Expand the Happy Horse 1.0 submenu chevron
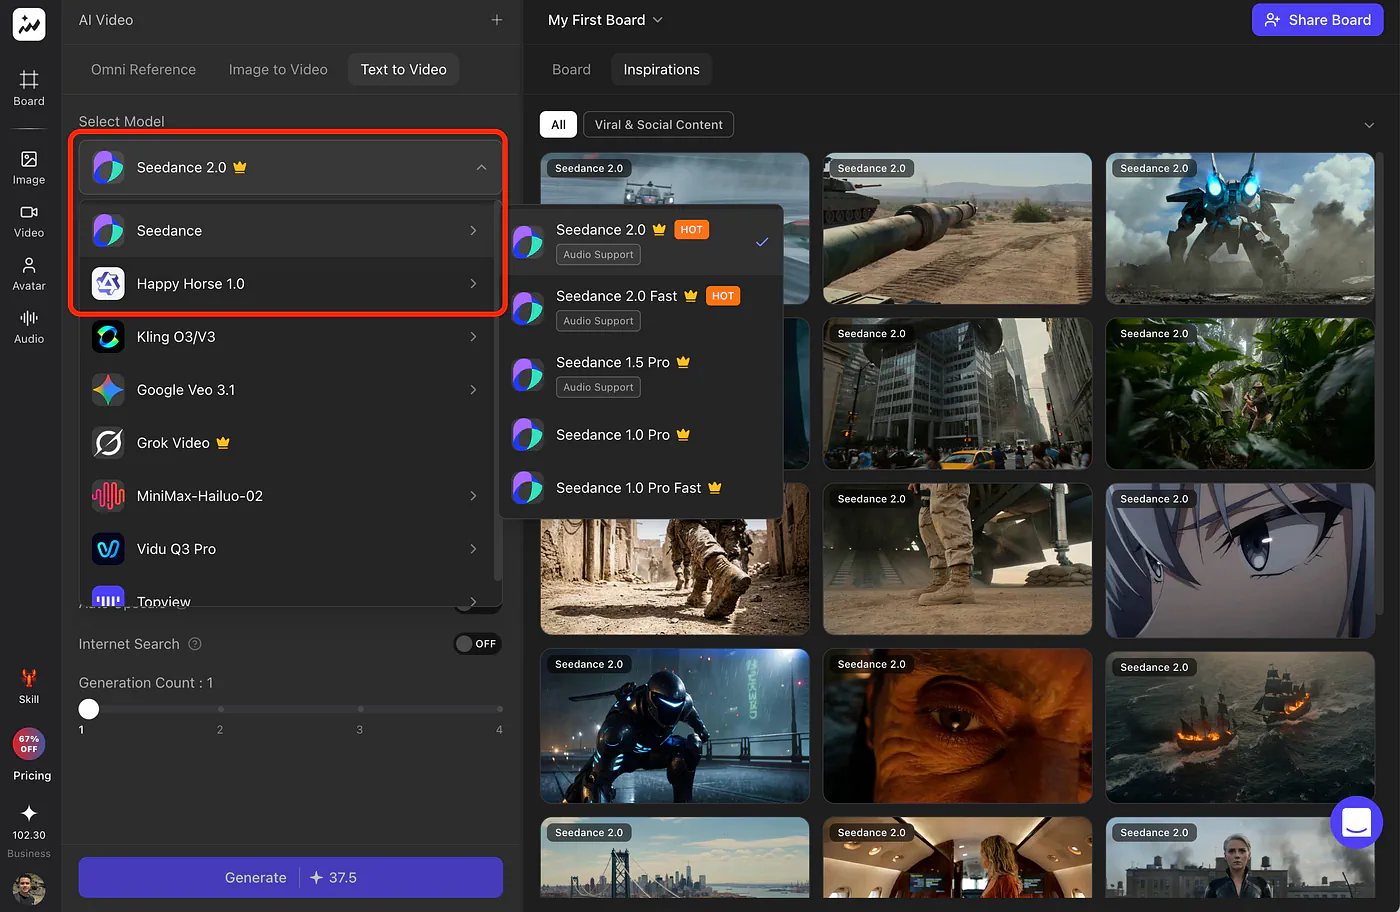The width and height of the screenshot is (1400, 912). coord(473,284)
